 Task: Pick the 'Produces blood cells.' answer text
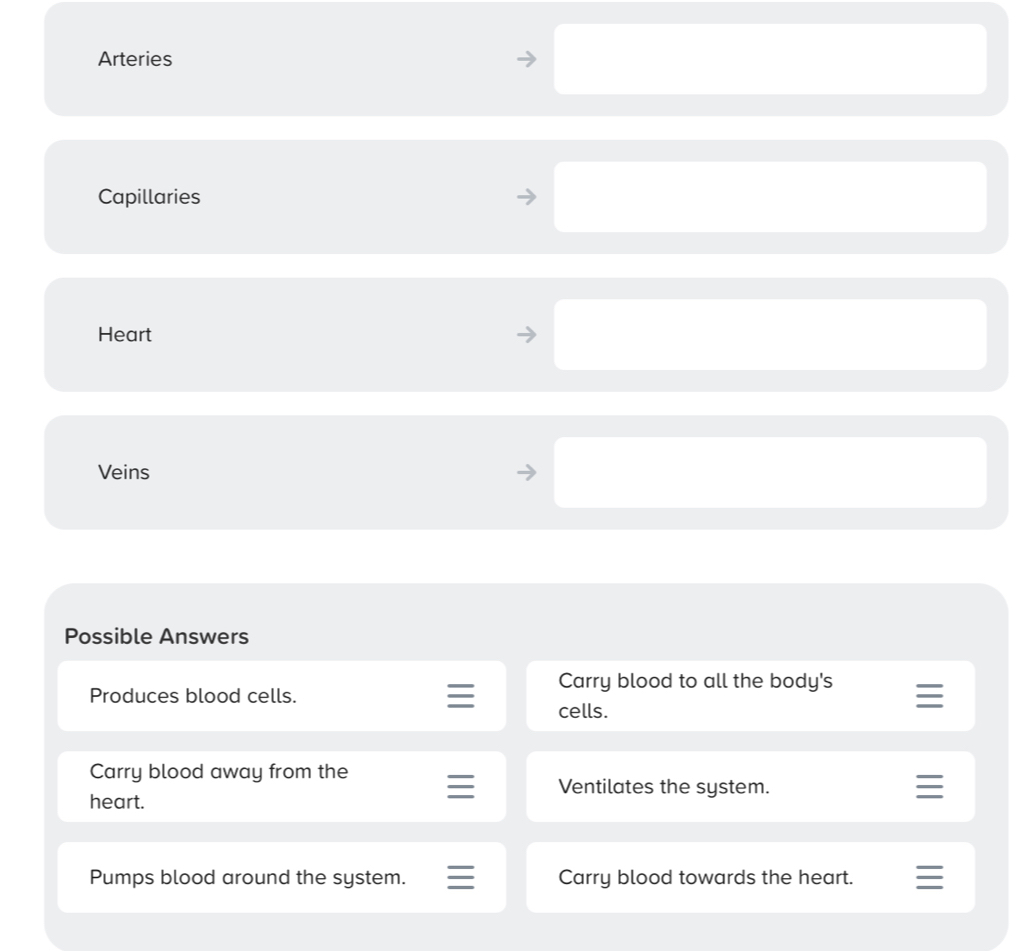(193, 696)
